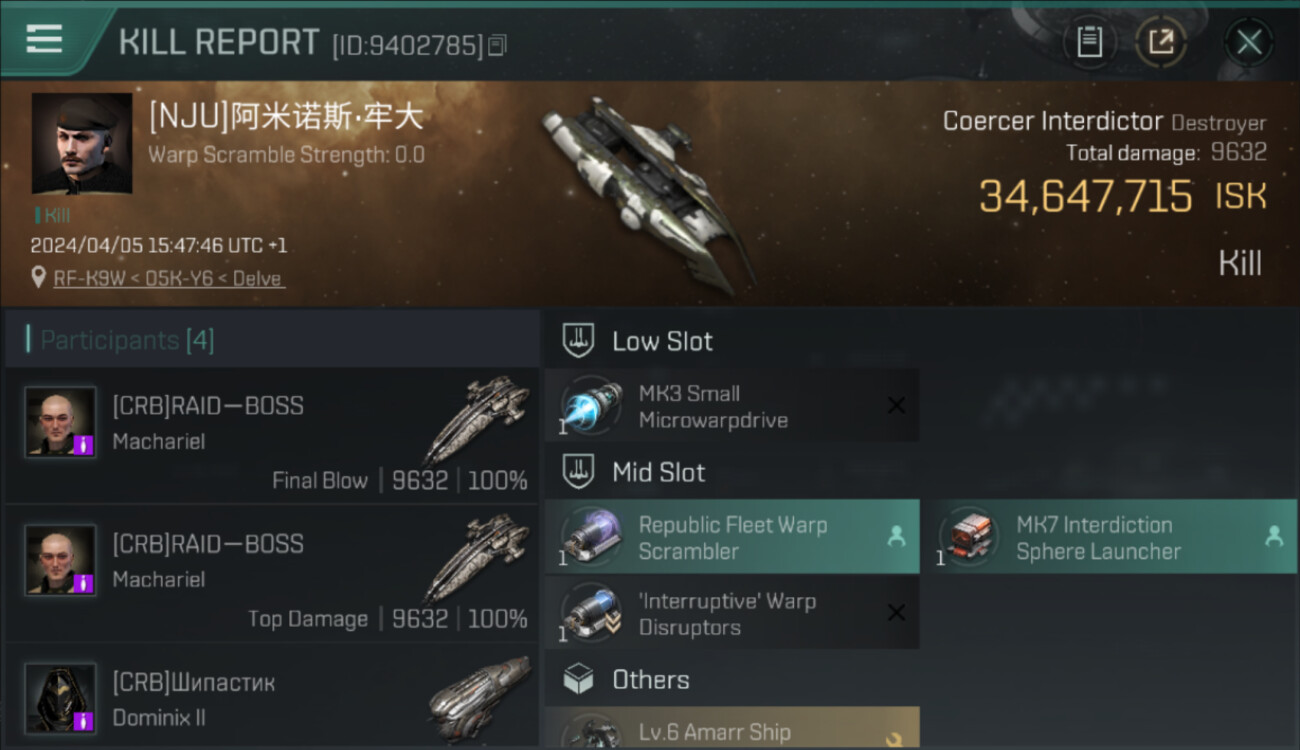This screenshot has height=750, width=1300.
Task: Copy the kill report ID icon
Action: (x=497, y=45)
